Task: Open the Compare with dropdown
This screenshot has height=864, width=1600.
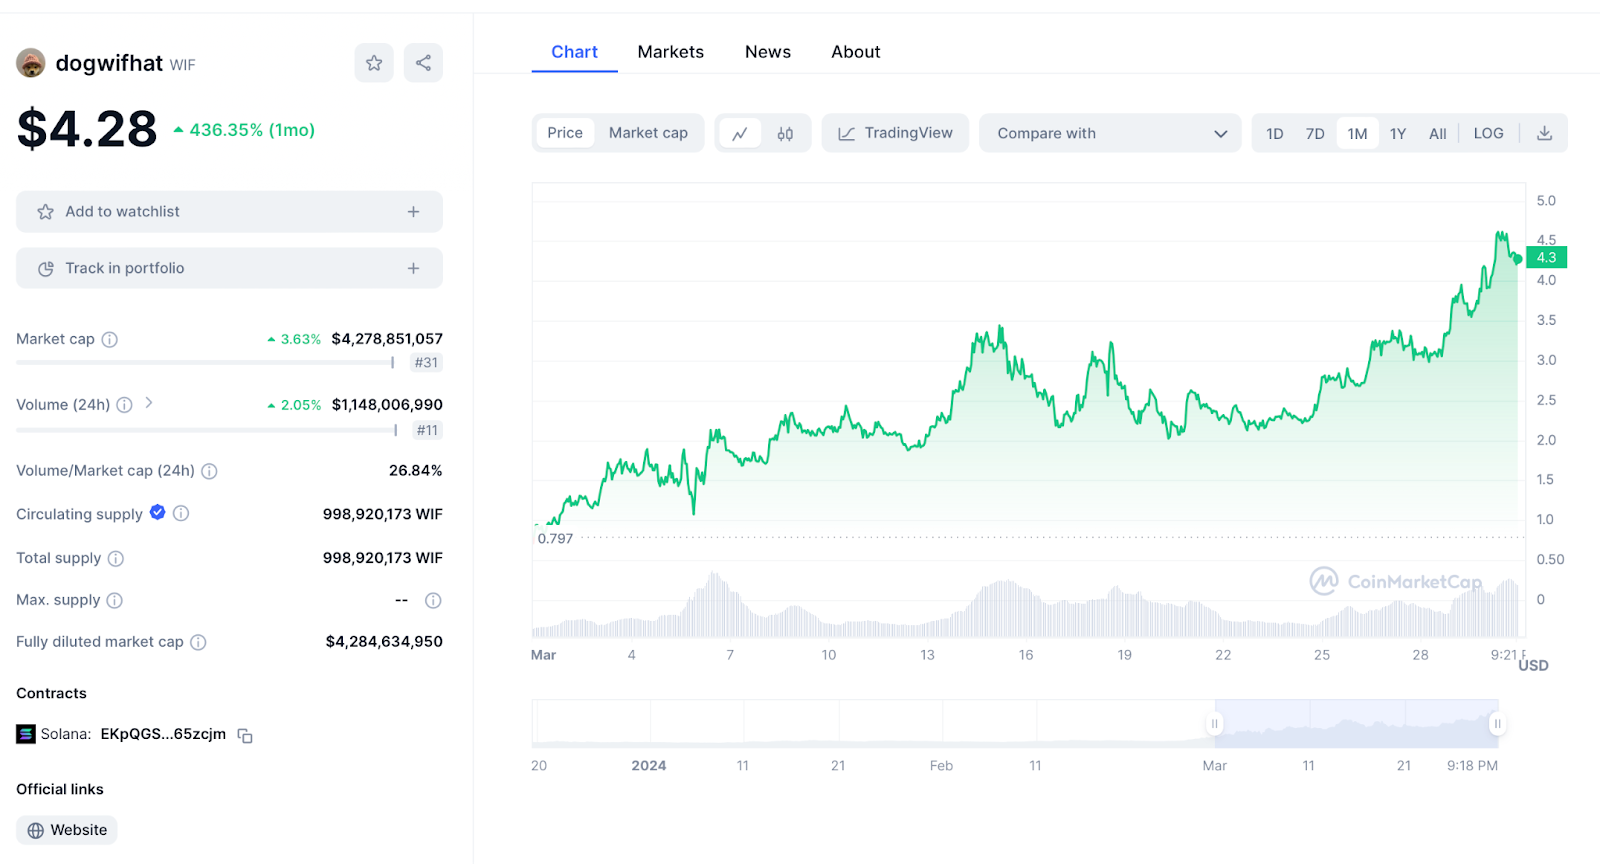Action: (1111, 133)
